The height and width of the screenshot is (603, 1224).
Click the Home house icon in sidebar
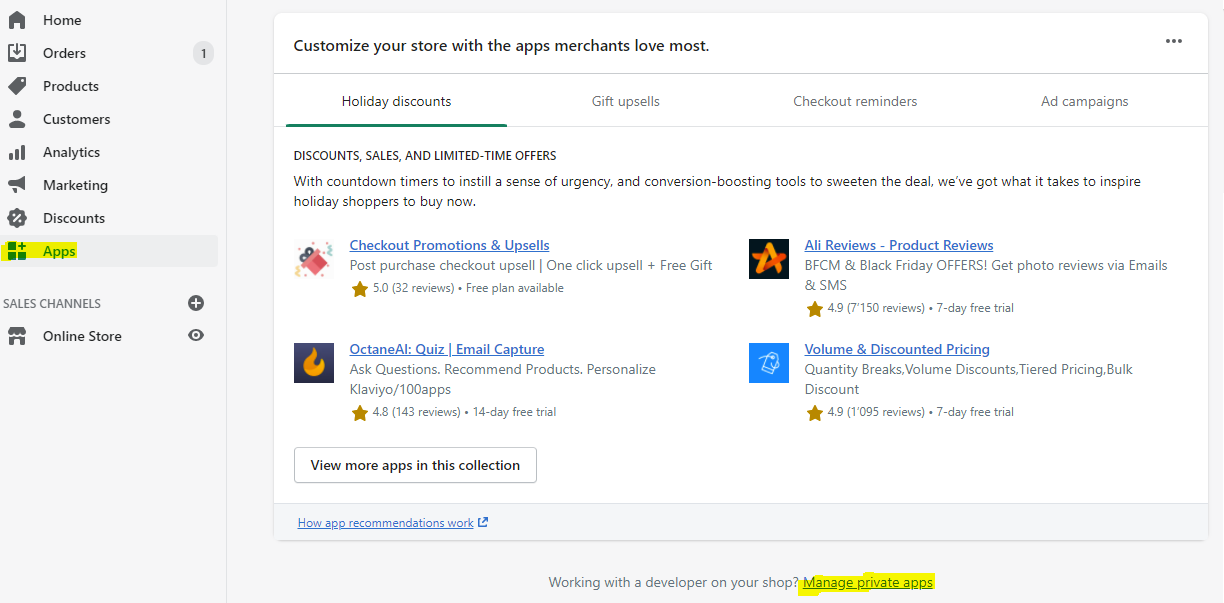[17, 20]
